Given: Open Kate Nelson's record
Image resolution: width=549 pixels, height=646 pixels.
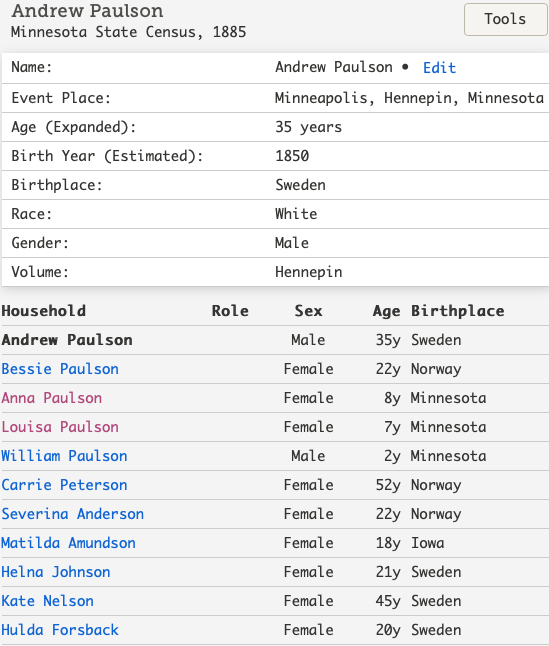Looking at the screenshot, I should point(47,601).
